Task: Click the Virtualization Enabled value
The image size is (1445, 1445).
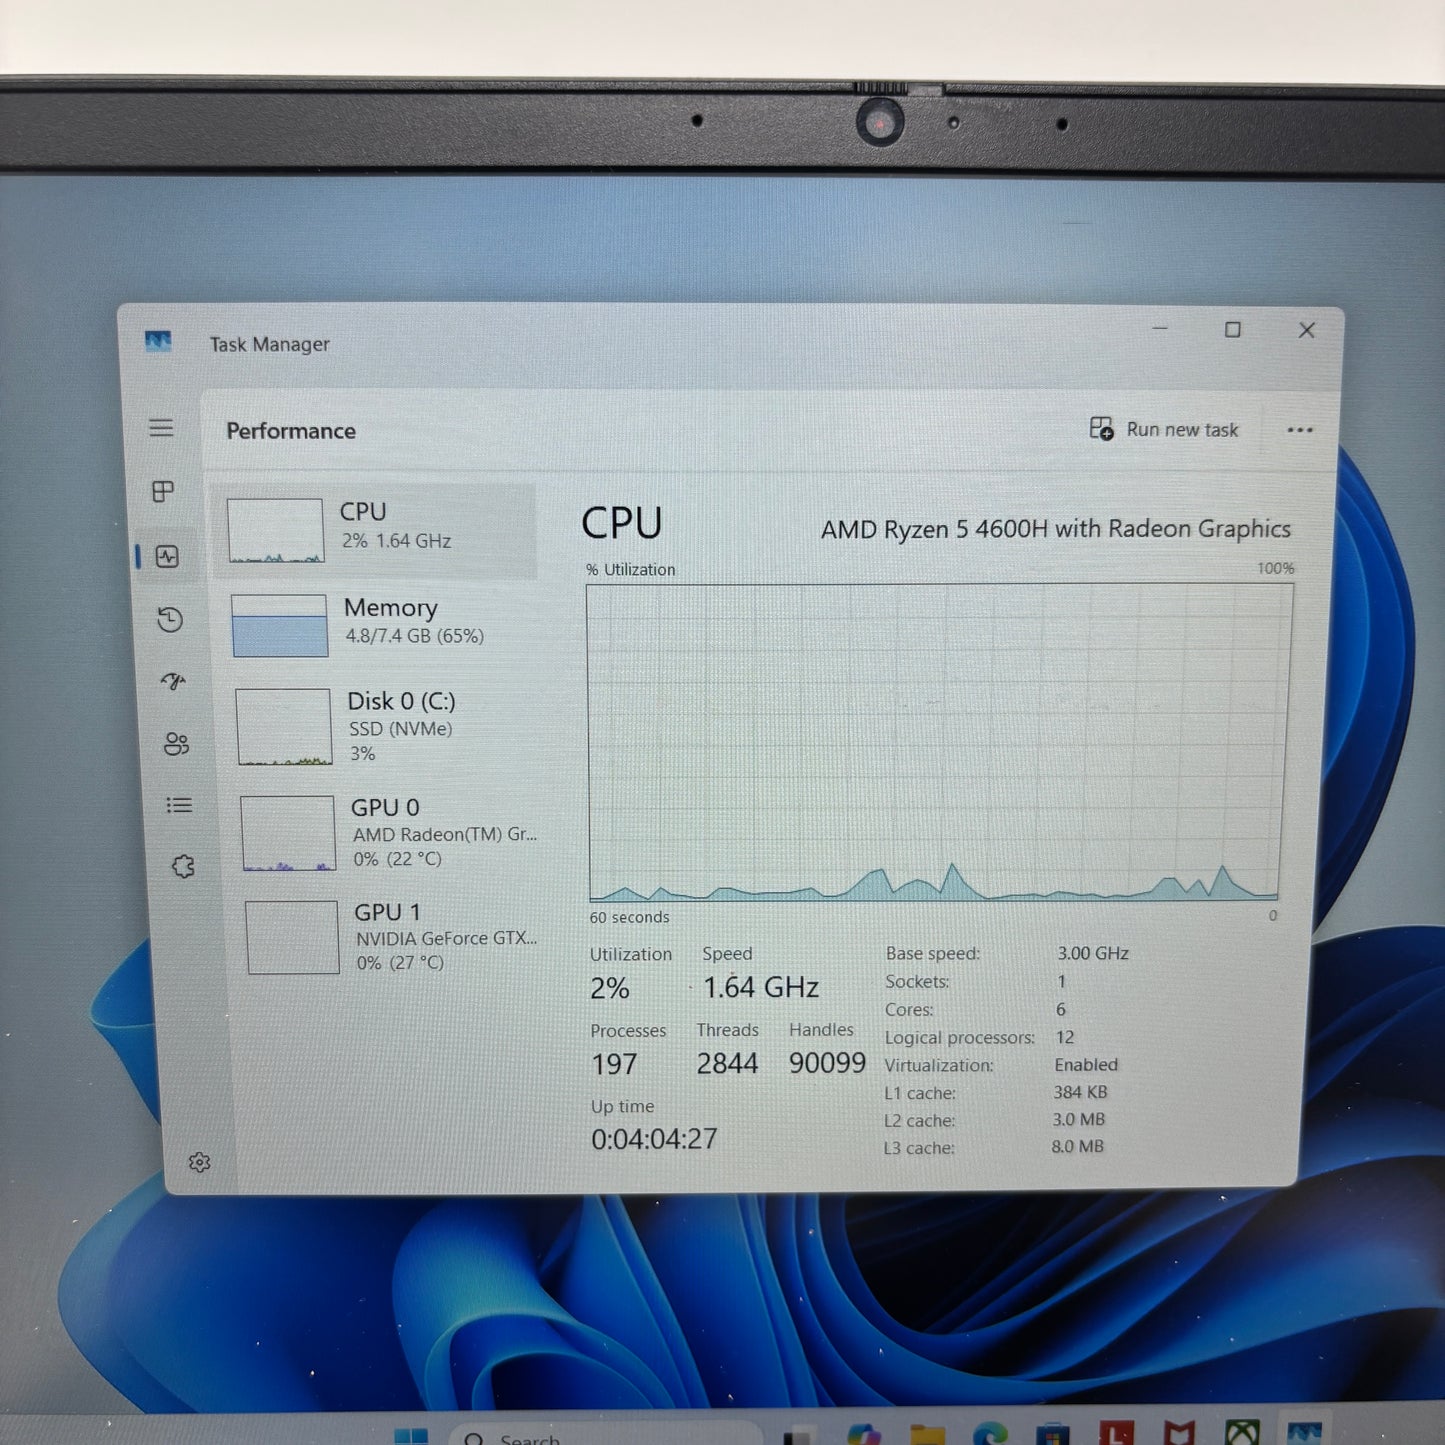Action: tap(1086, 1065)
